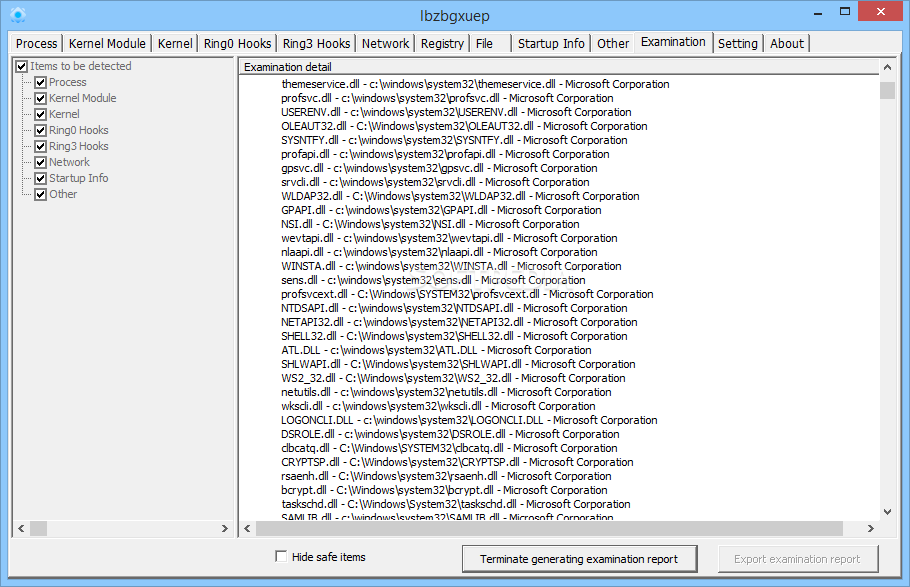
Task: Uncheck the Ring3 Hooks checkbox in tree
Action: (x=40, y=146)
